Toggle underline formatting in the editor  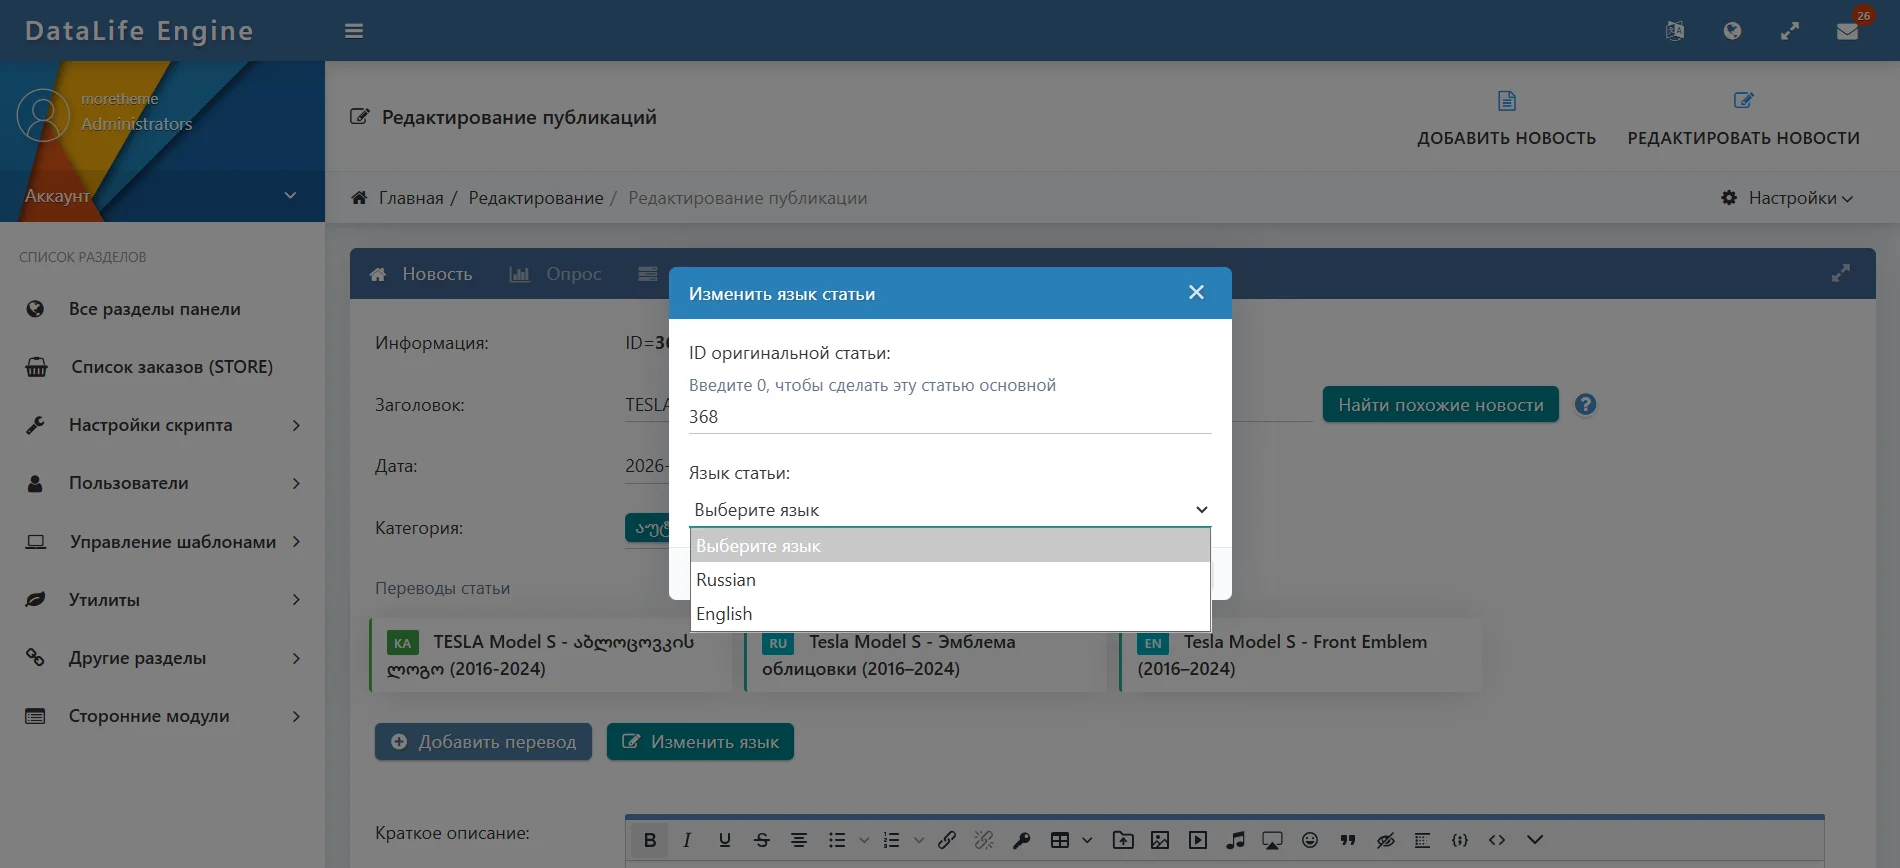tap(725, 840)
